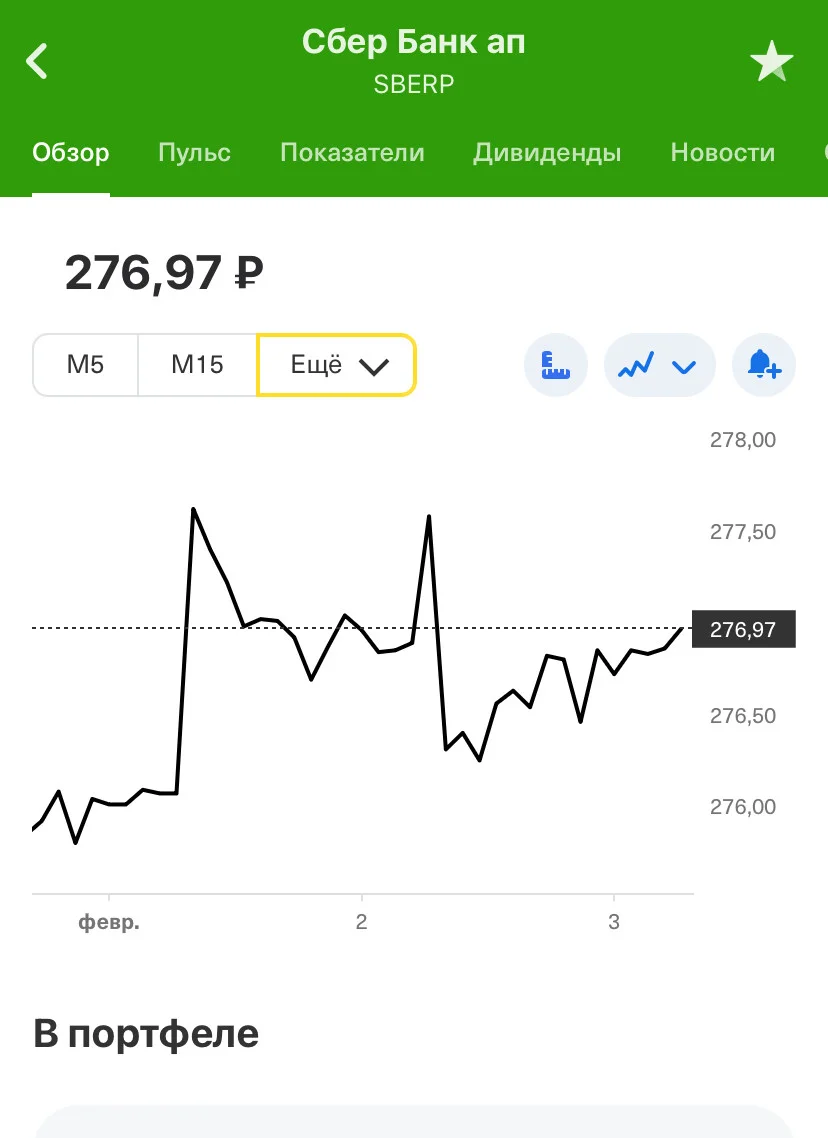Click the 276,97 ₽ price heading

click(x=164, y=273)
